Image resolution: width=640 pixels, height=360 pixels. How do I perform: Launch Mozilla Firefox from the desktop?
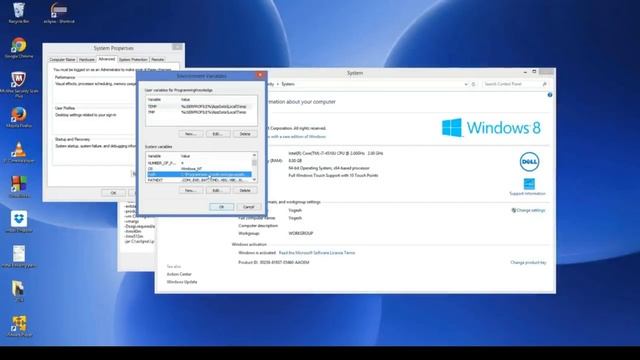19,117
